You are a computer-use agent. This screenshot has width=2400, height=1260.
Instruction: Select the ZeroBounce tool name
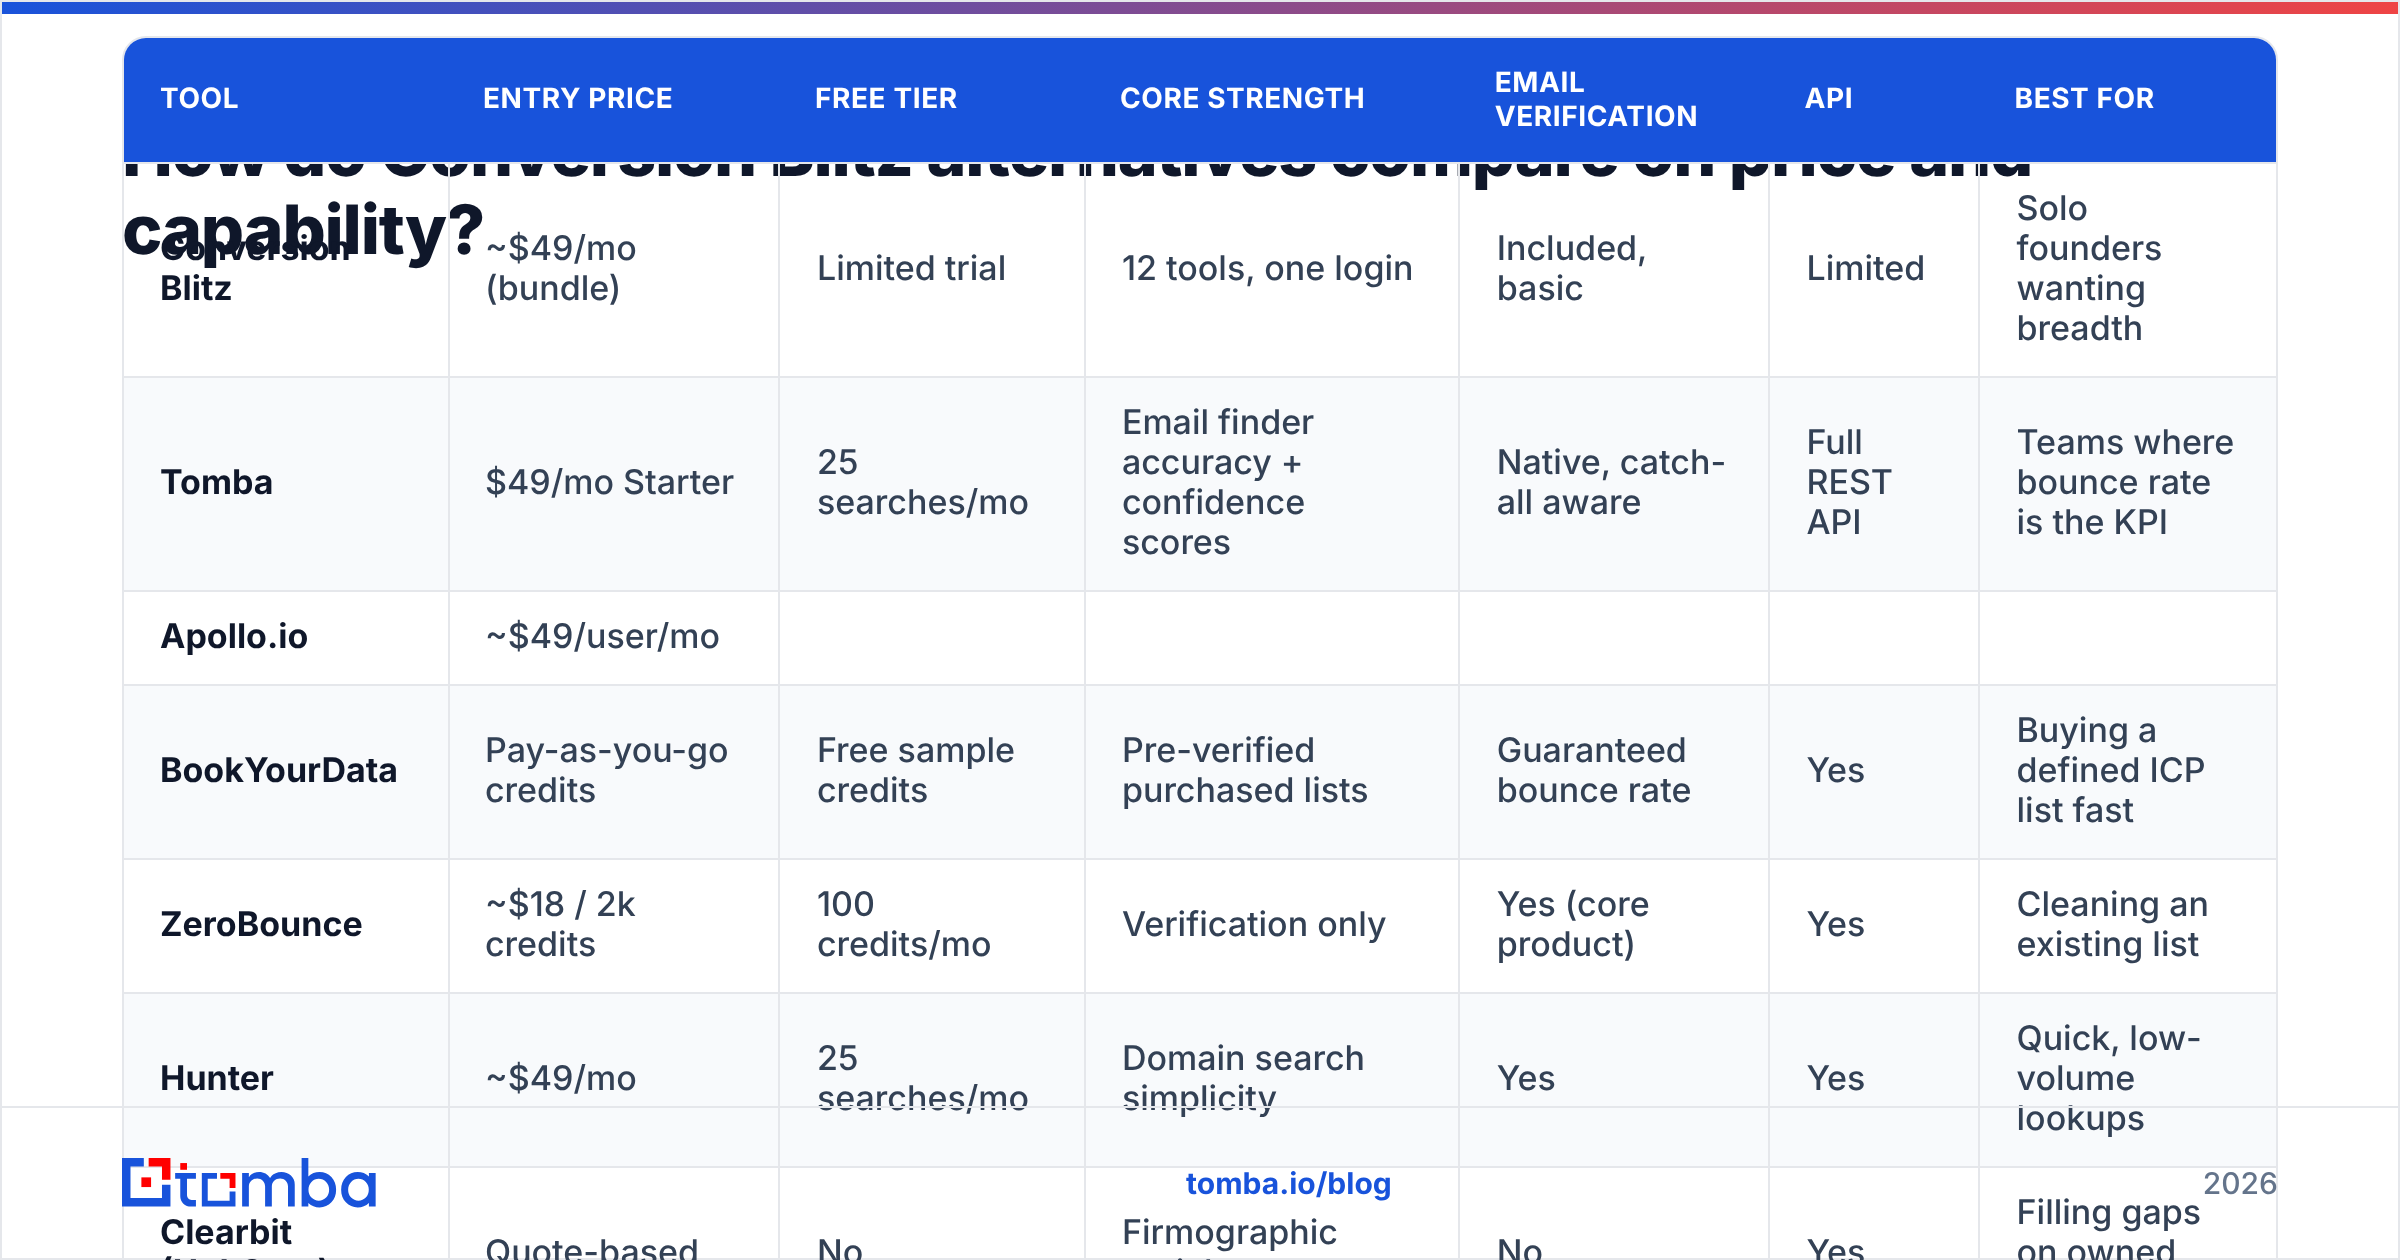(x=261, y=924)
